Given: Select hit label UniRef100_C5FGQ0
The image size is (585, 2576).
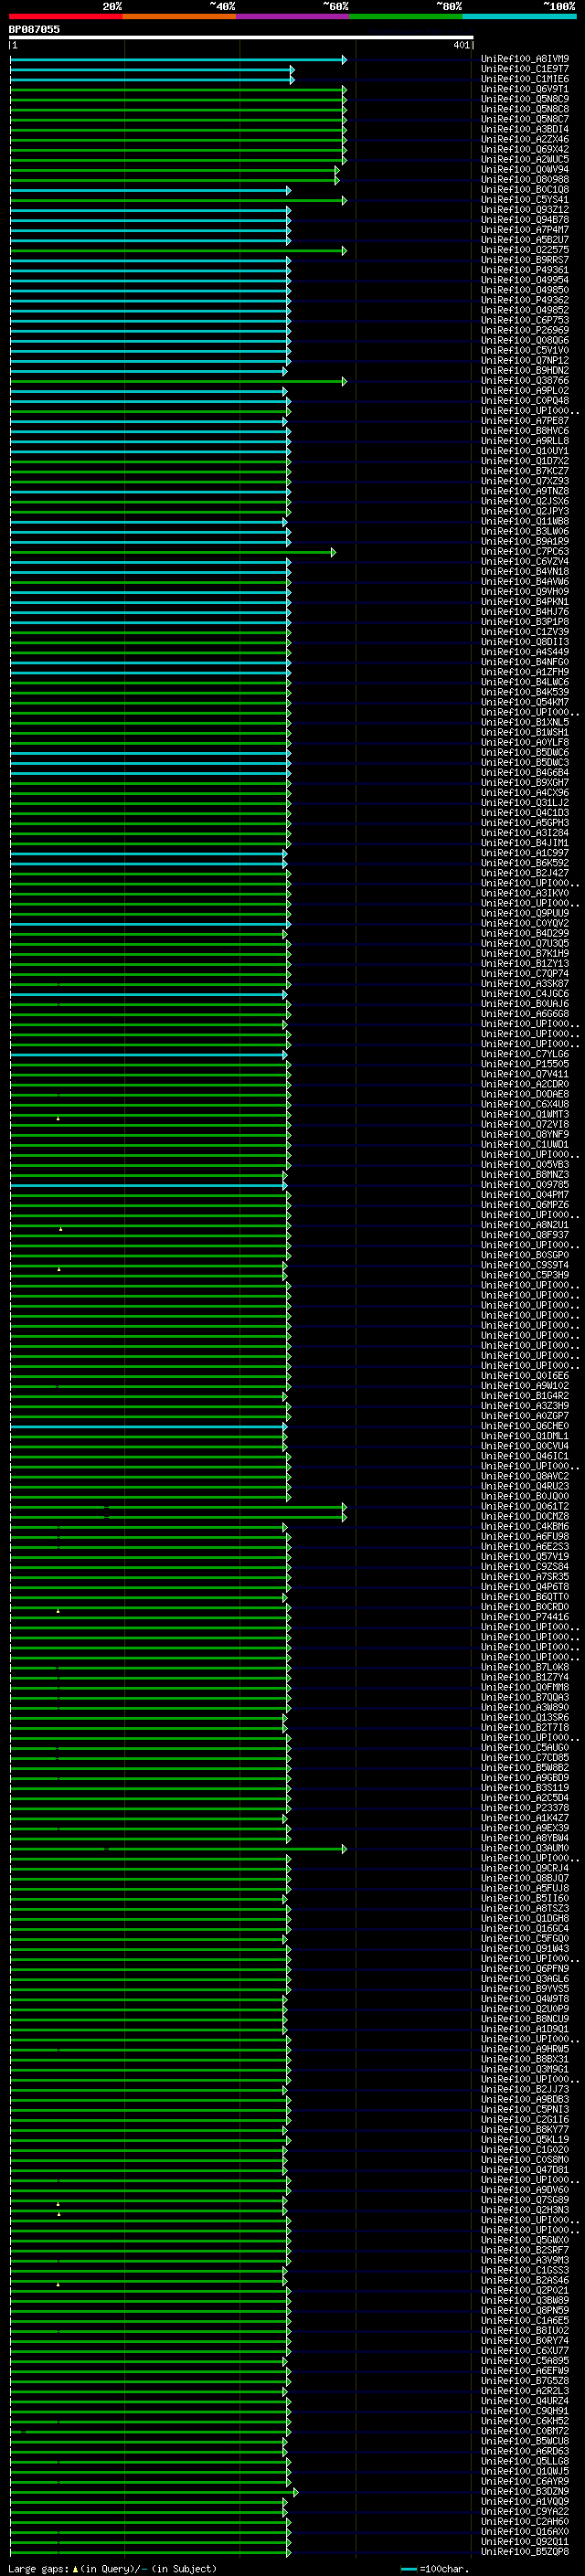Looking at the screenshot, I should (x=525, y=1938).
